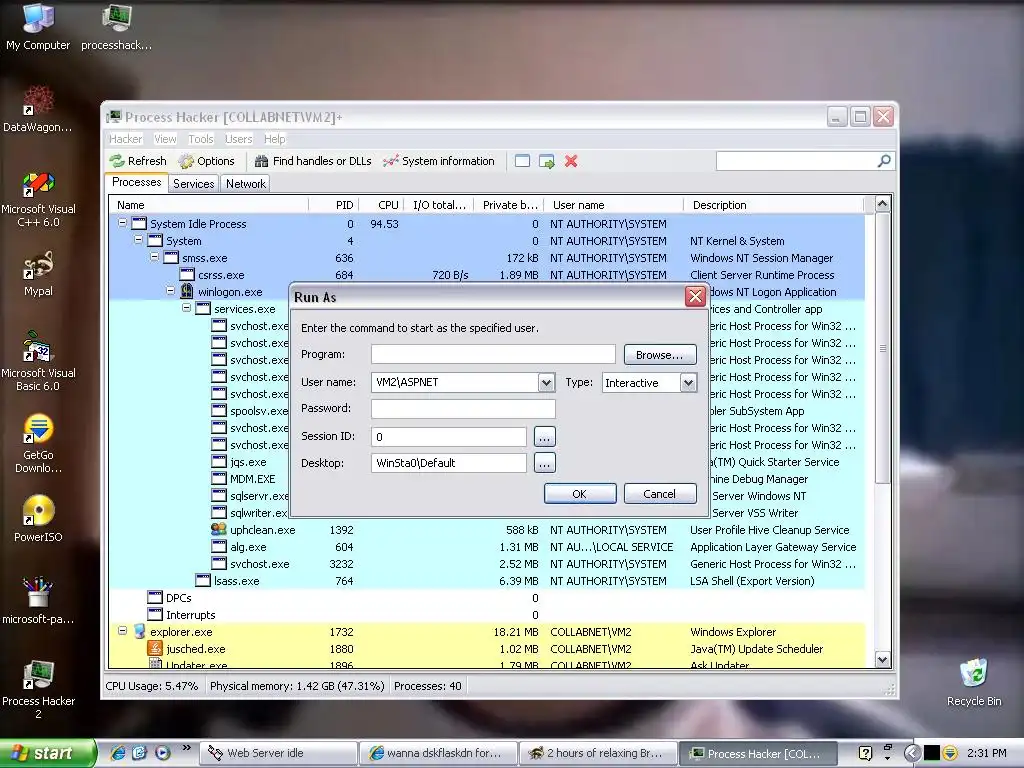The image size is (1024, 768).
Task: Open the processhacker desktop shortcut
Action: (117, 26)
